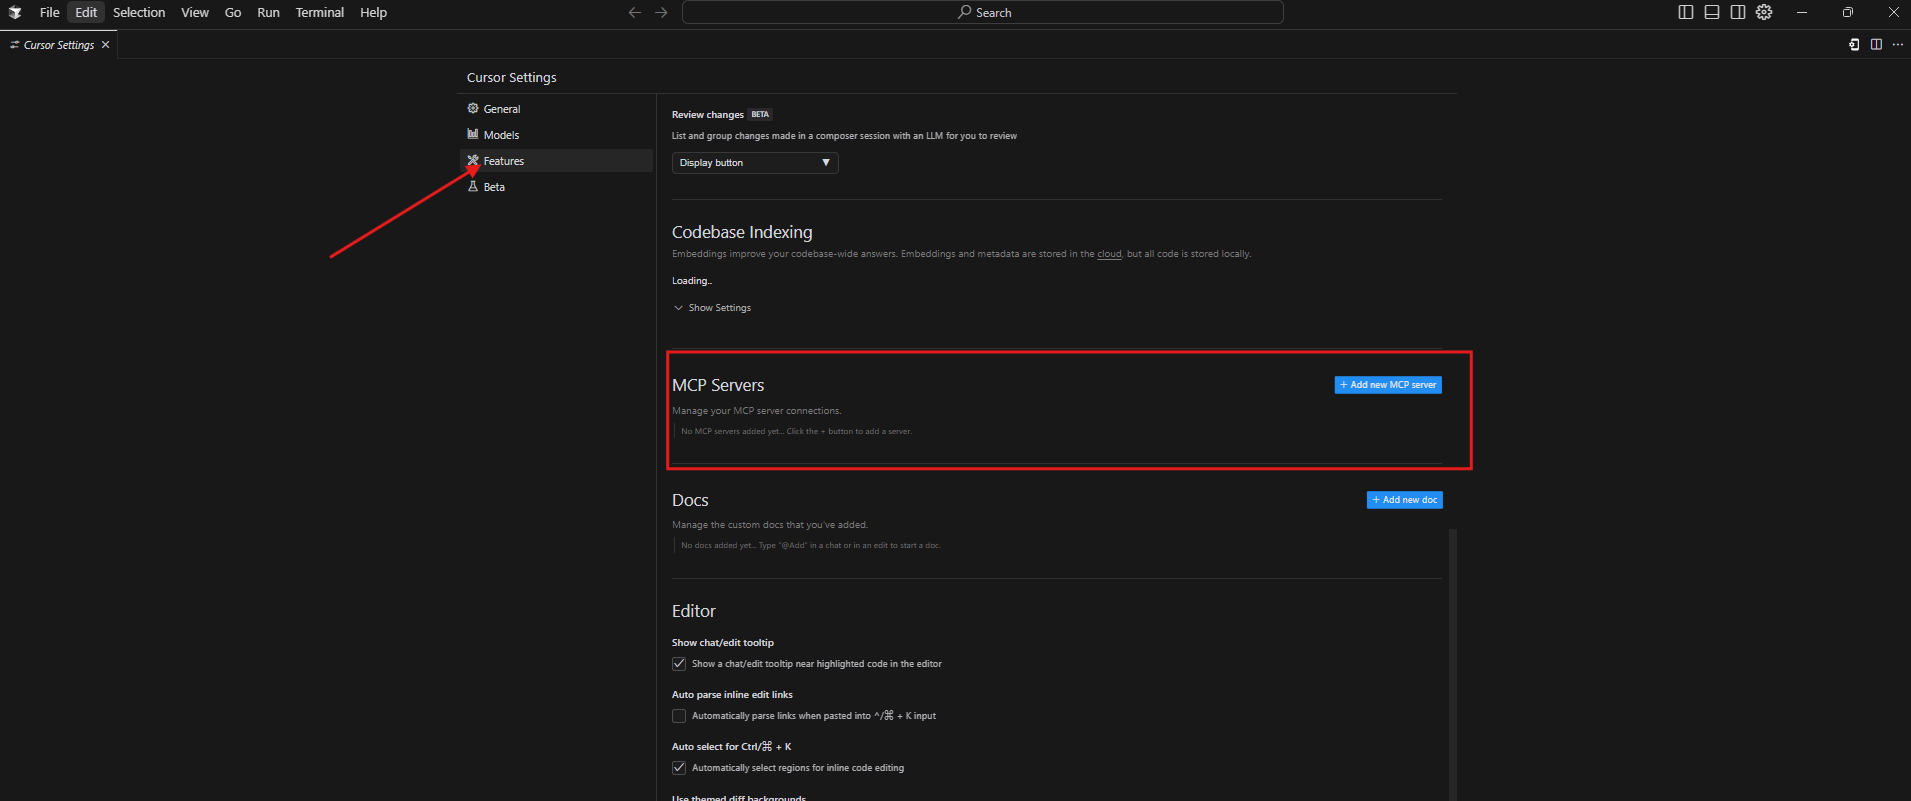Open the Selection menu
This screenshot has width=1911, height=801.
(x=139, y=12)
